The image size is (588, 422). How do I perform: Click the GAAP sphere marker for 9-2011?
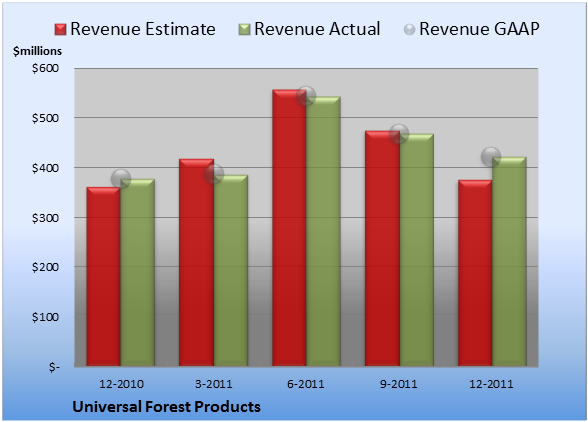399,134
